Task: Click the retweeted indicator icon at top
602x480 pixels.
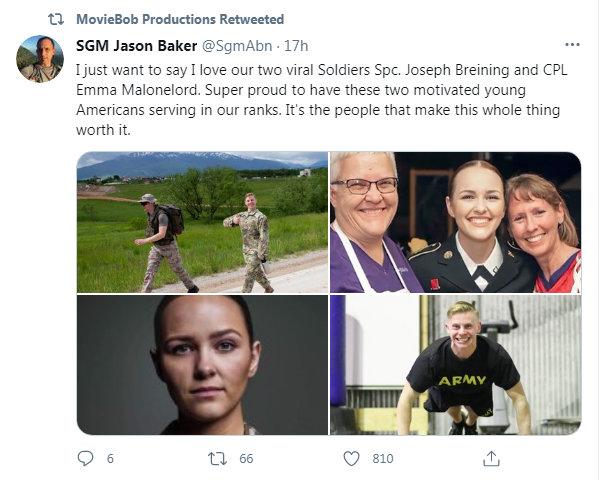Action: (x=56, y=19)
